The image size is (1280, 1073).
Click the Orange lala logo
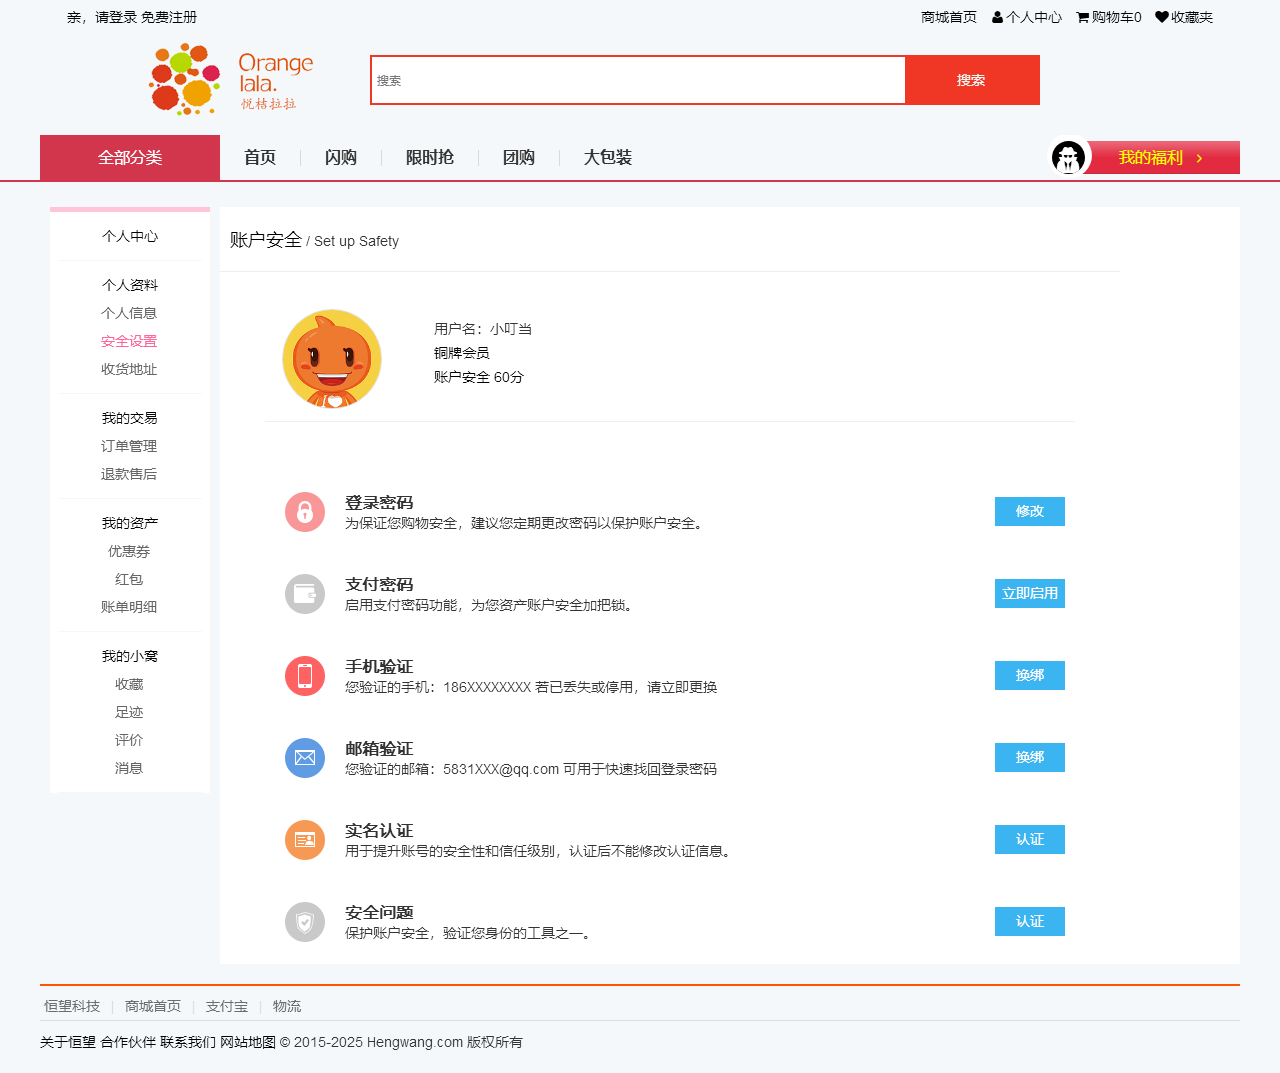click(x=231, y=79)
